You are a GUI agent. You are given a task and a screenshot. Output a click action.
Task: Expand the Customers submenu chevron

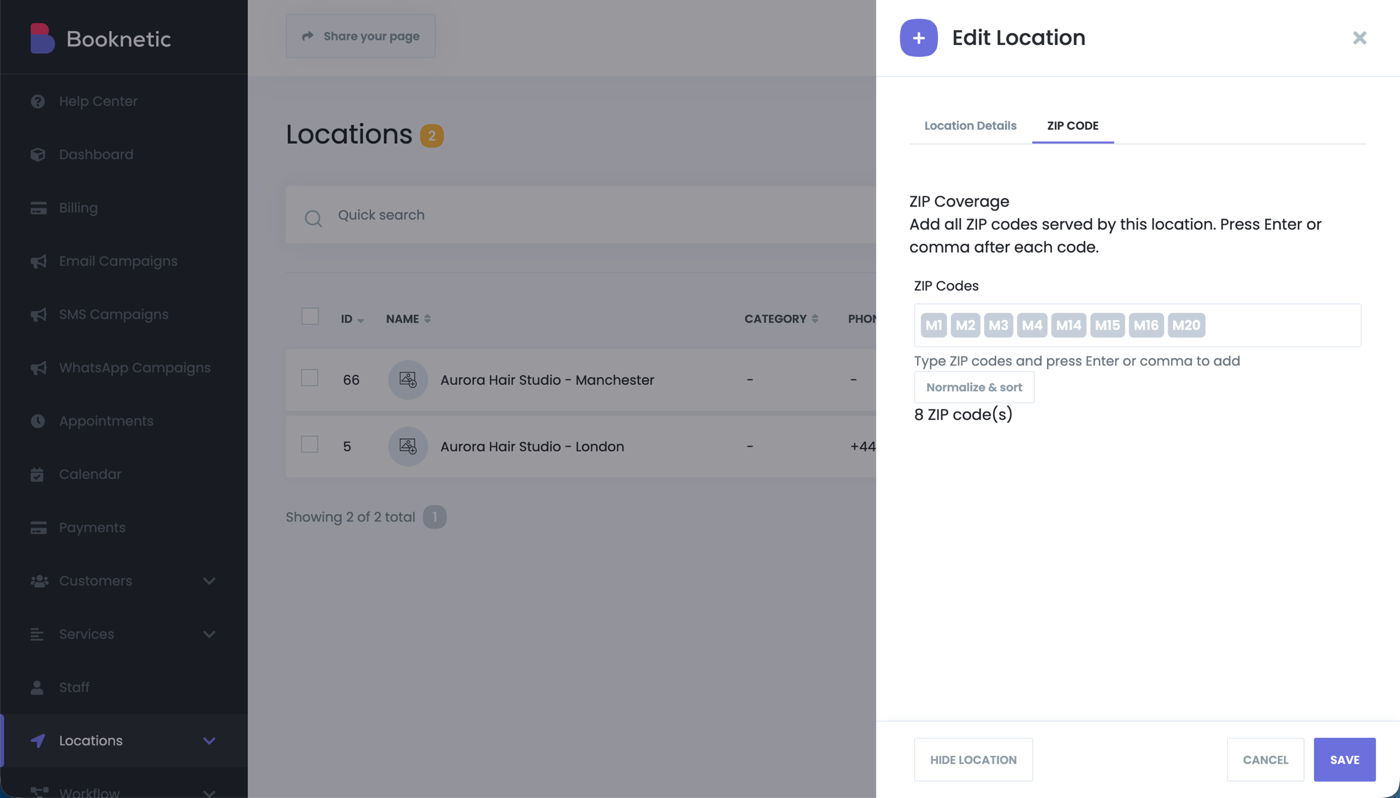pyautogui.click(x=209, y=581)
